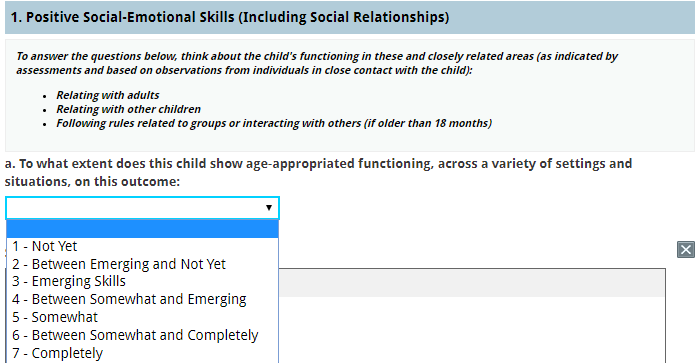Collapse the rating list via dropdown arrow

click(268, 208)
